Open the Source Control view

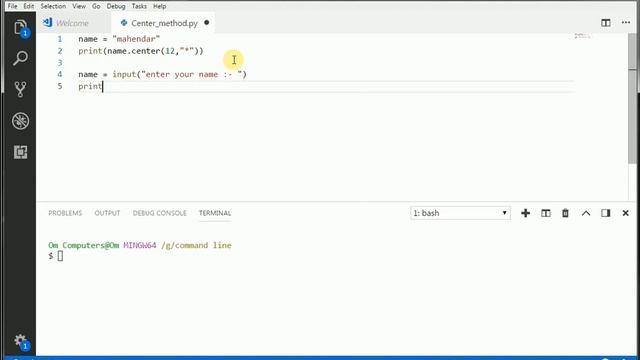[x=20, y=89]
